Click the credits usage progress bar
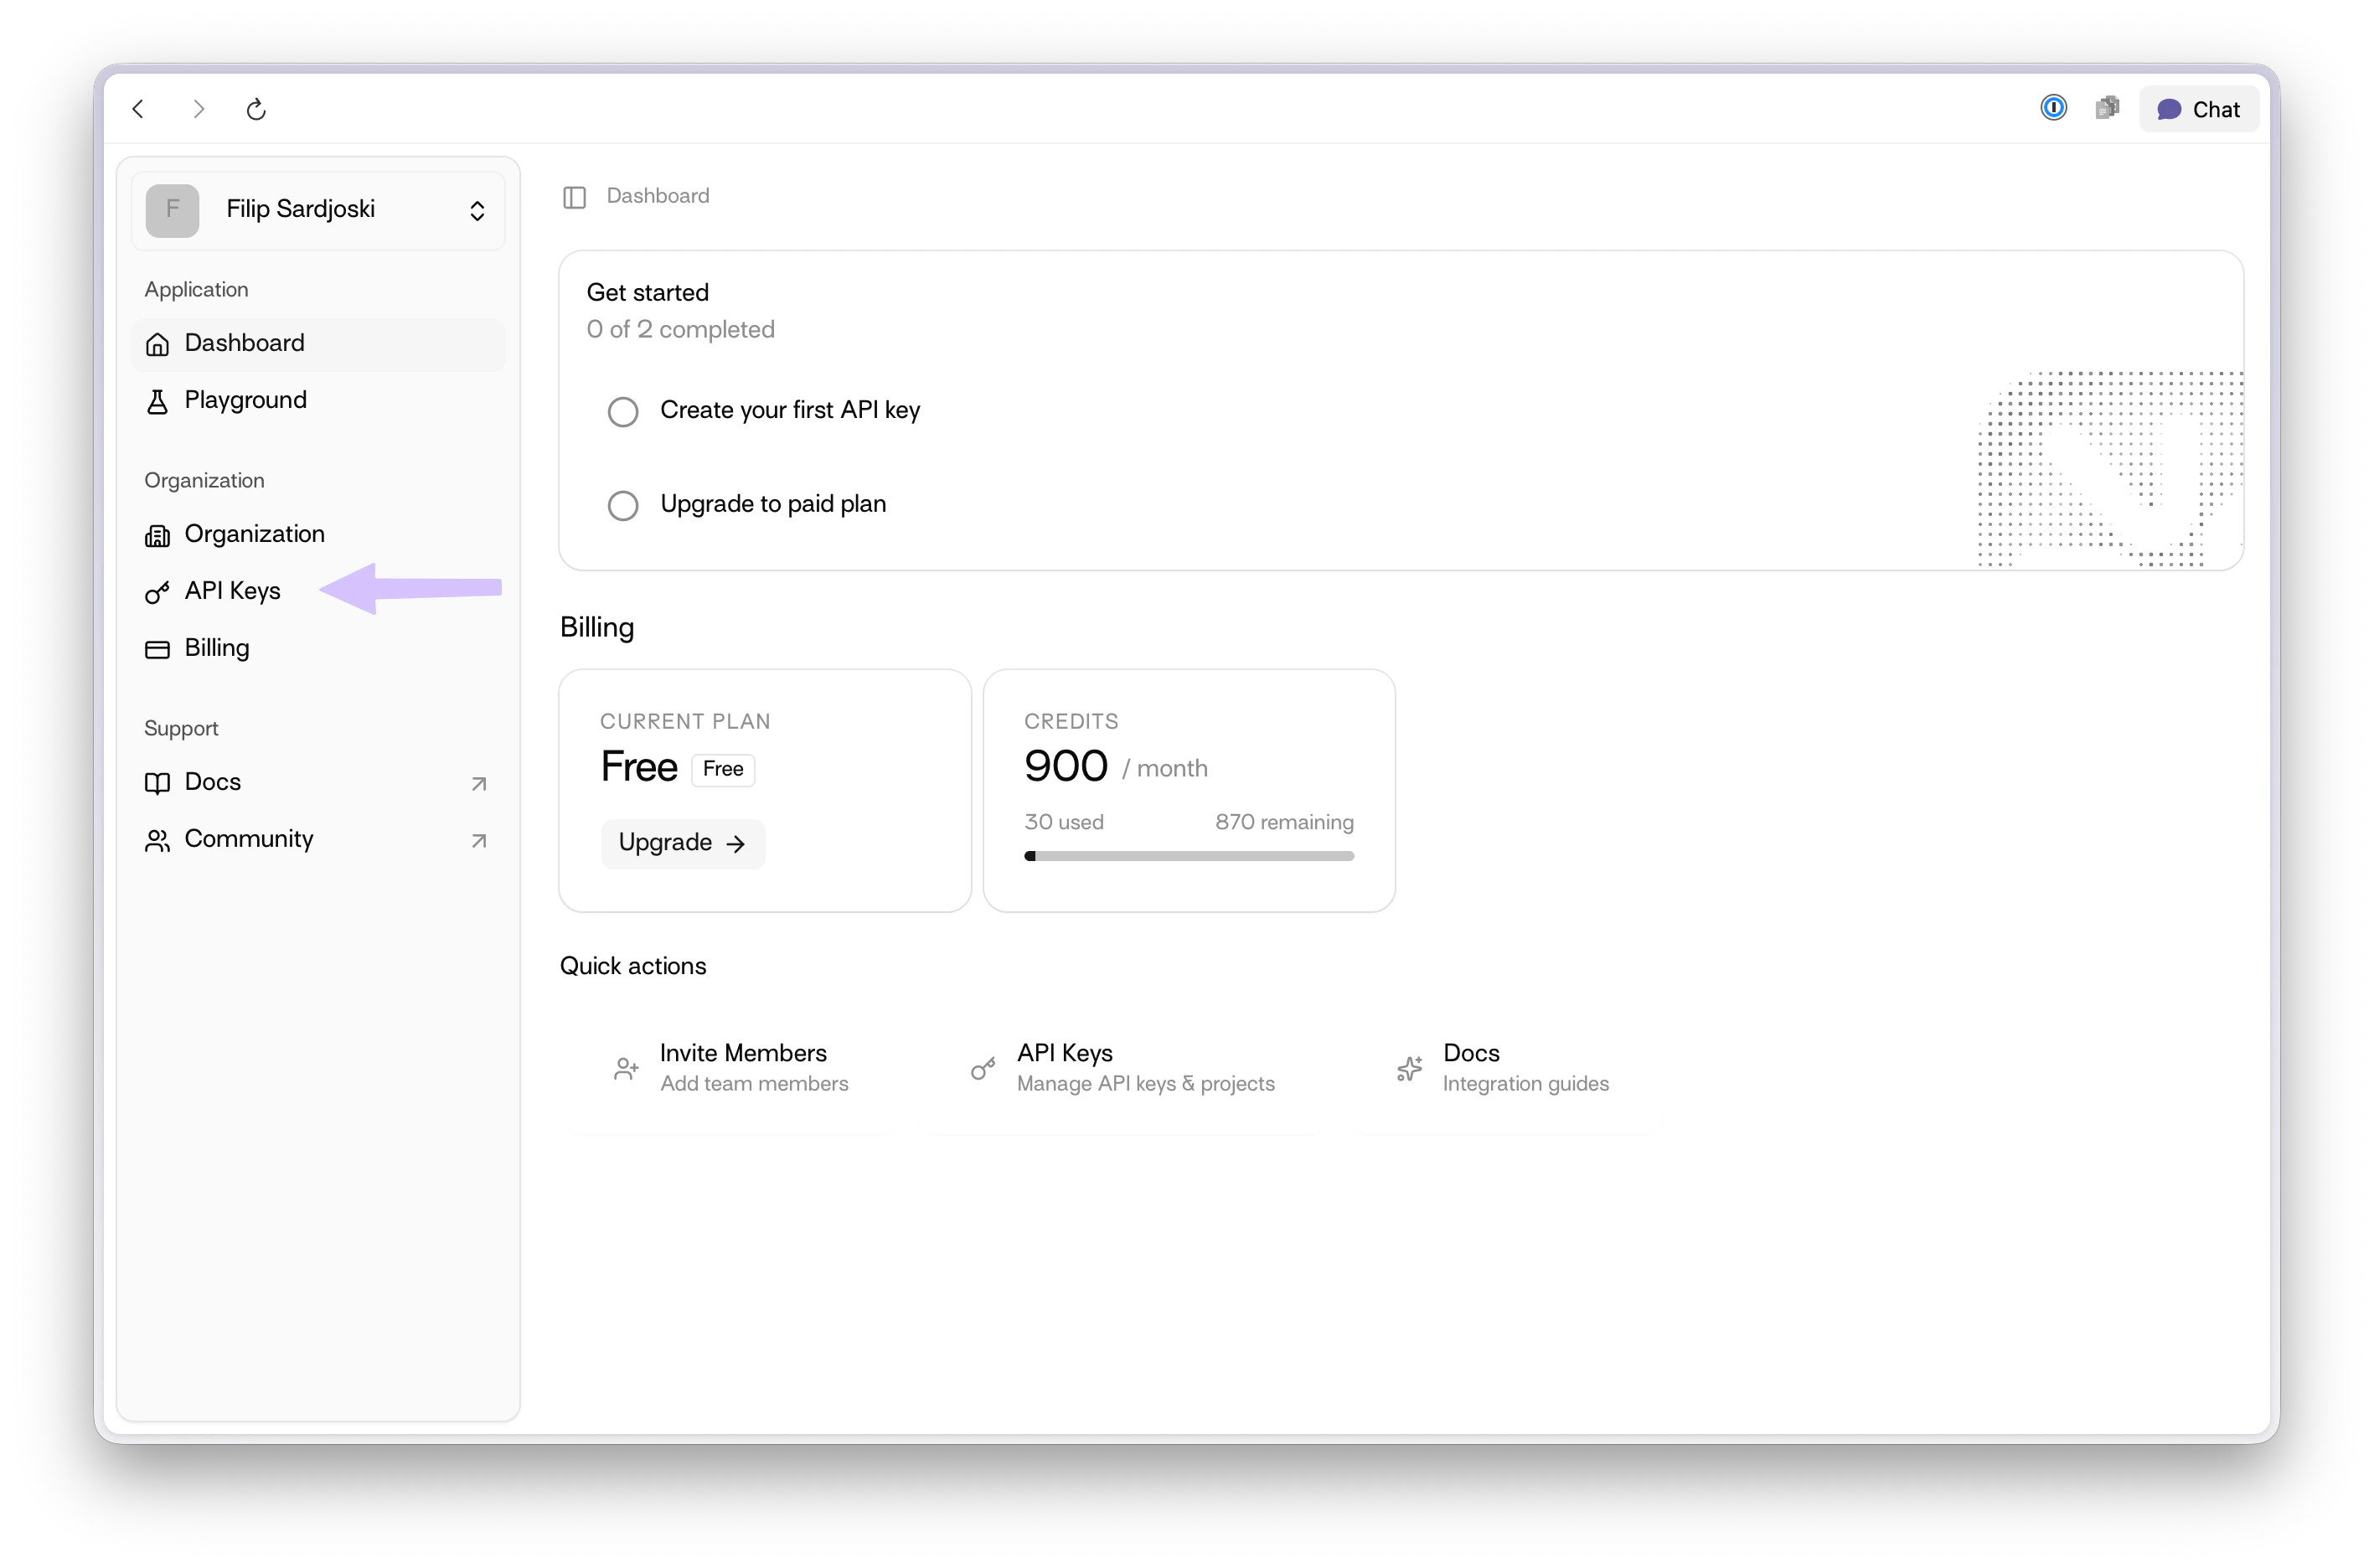Viewport: 2374px width, 1568px height. [x=1188, y=856]
